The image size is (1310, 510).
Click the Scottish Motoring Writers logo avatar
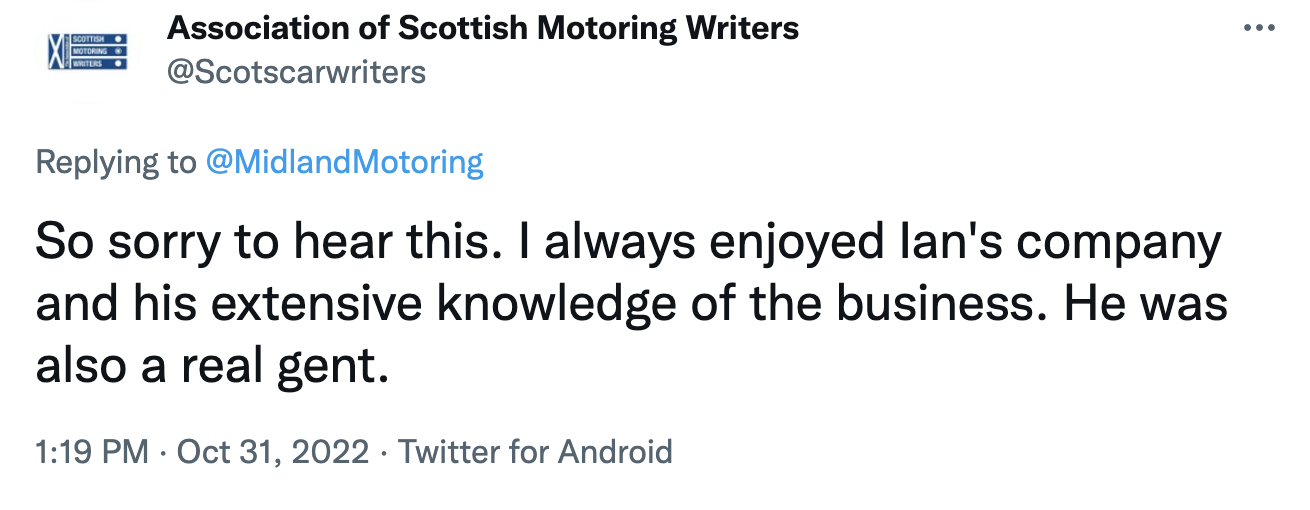tap(87, 51)
